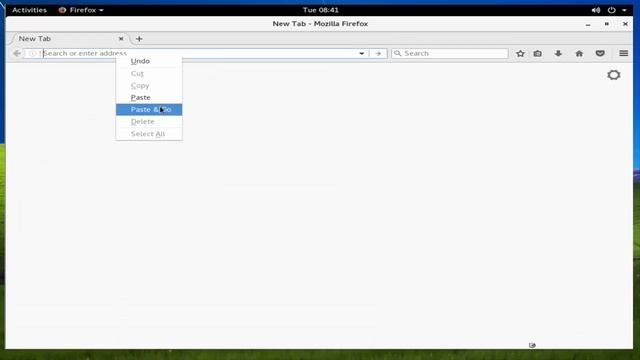Close the New Tab tab
The width and height of the screenshot is (640, 360).
[x=121, y=39]
